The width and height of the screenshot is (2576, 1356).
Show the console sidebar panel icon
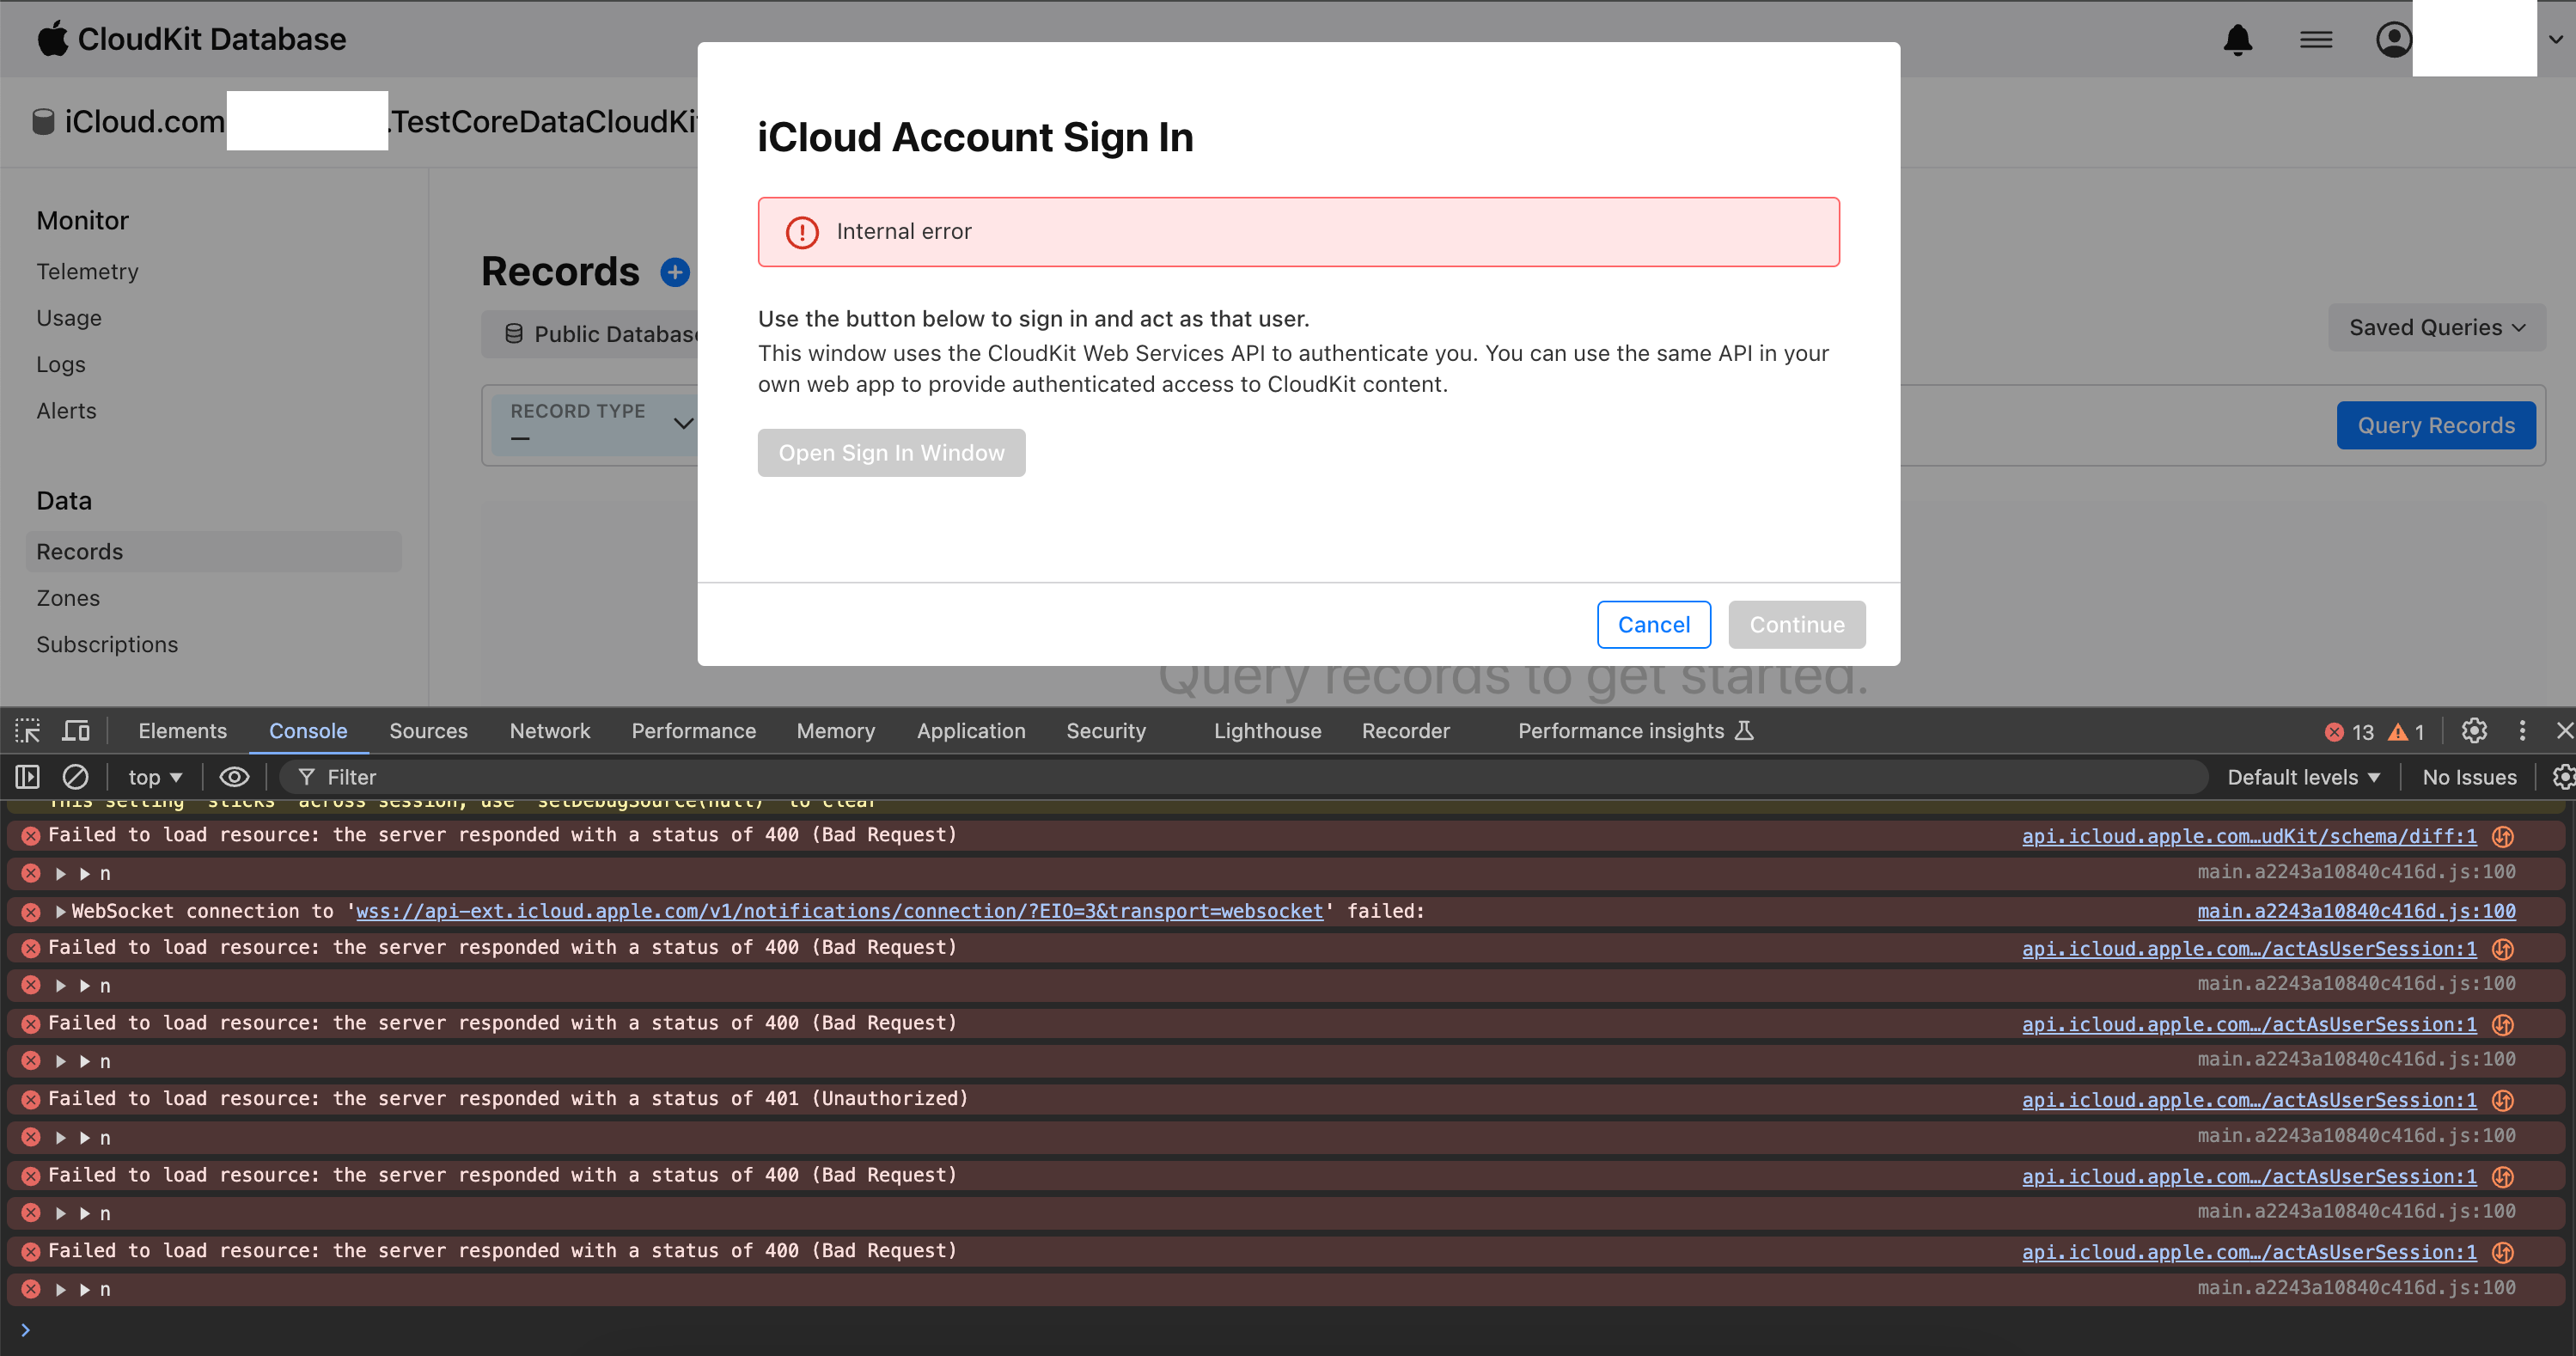pos(27,777)
